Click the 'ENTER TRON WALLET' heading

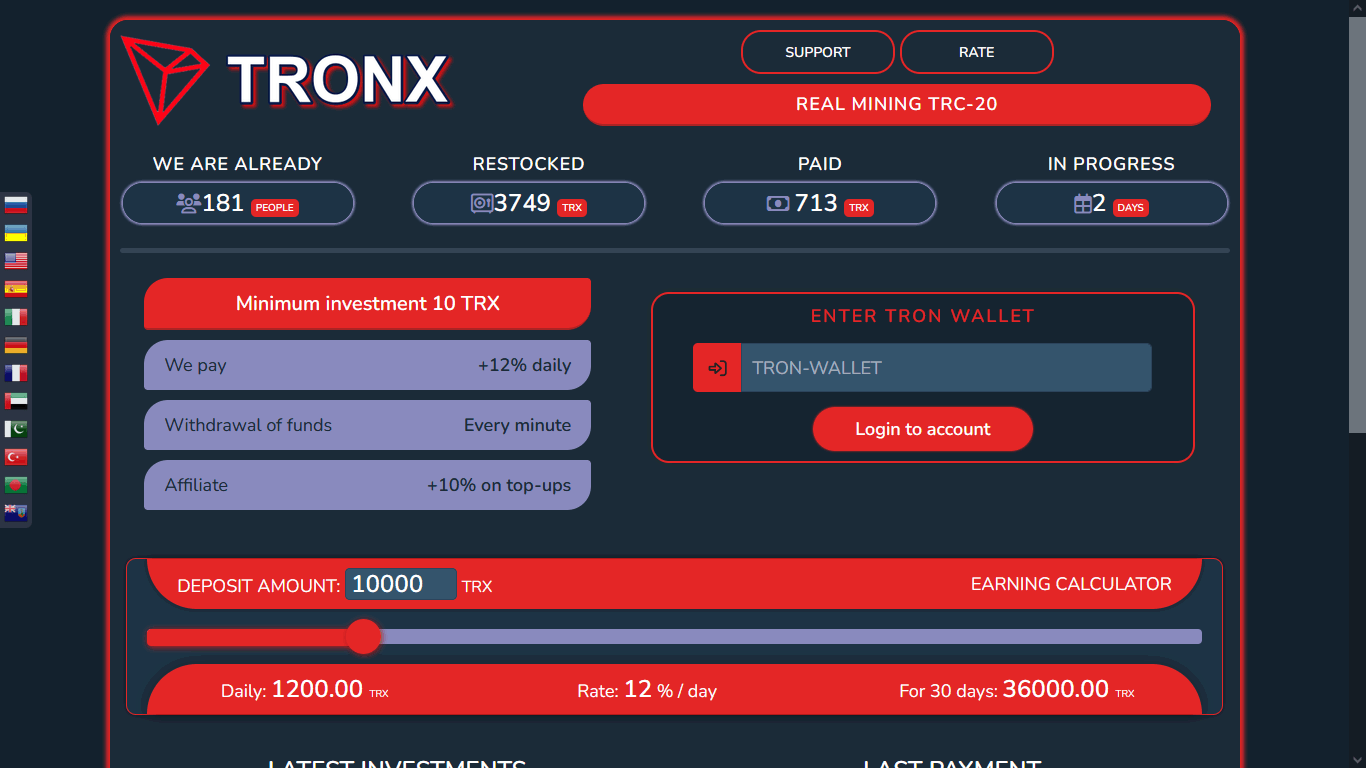coord(922,316)
